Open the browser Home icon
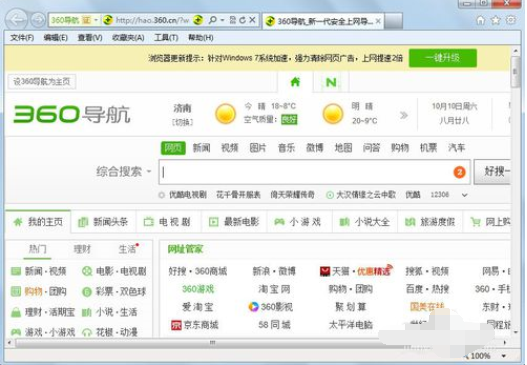This screenshot has width=527, height=365. coord(481,21)
